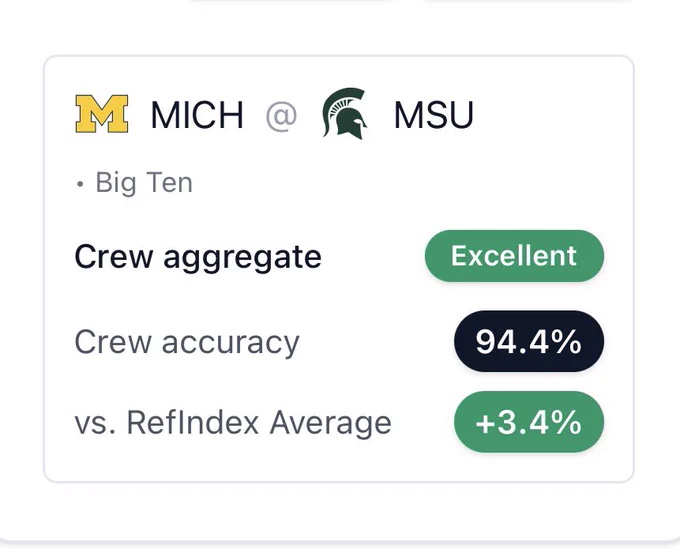Click the Michigan block M logo
The width and height of the screenshot is (680, 549).
[x=102, y=114]
